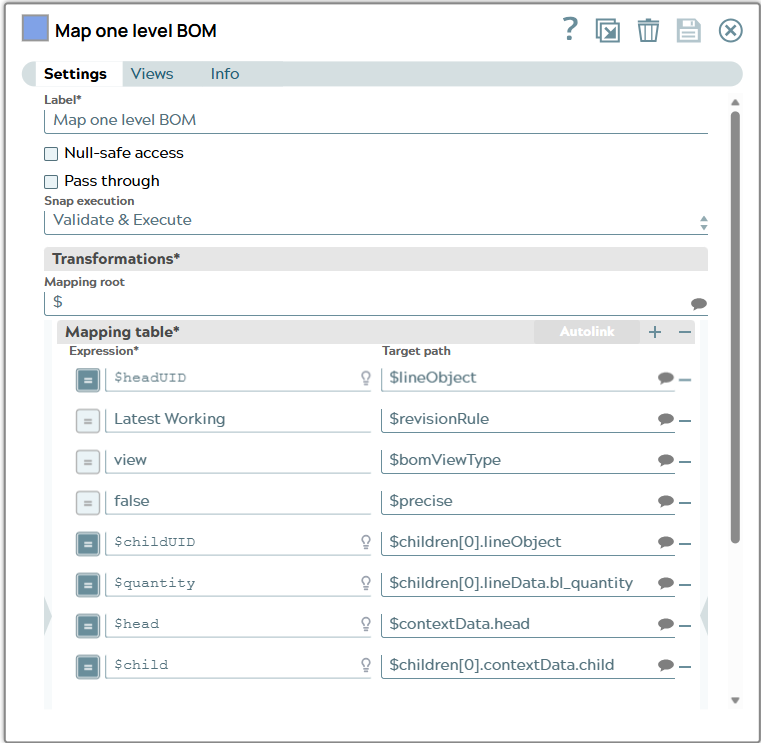Open comment bubble for $contextData.head target
The image size is (761, 743).
[x=665, y=624]
